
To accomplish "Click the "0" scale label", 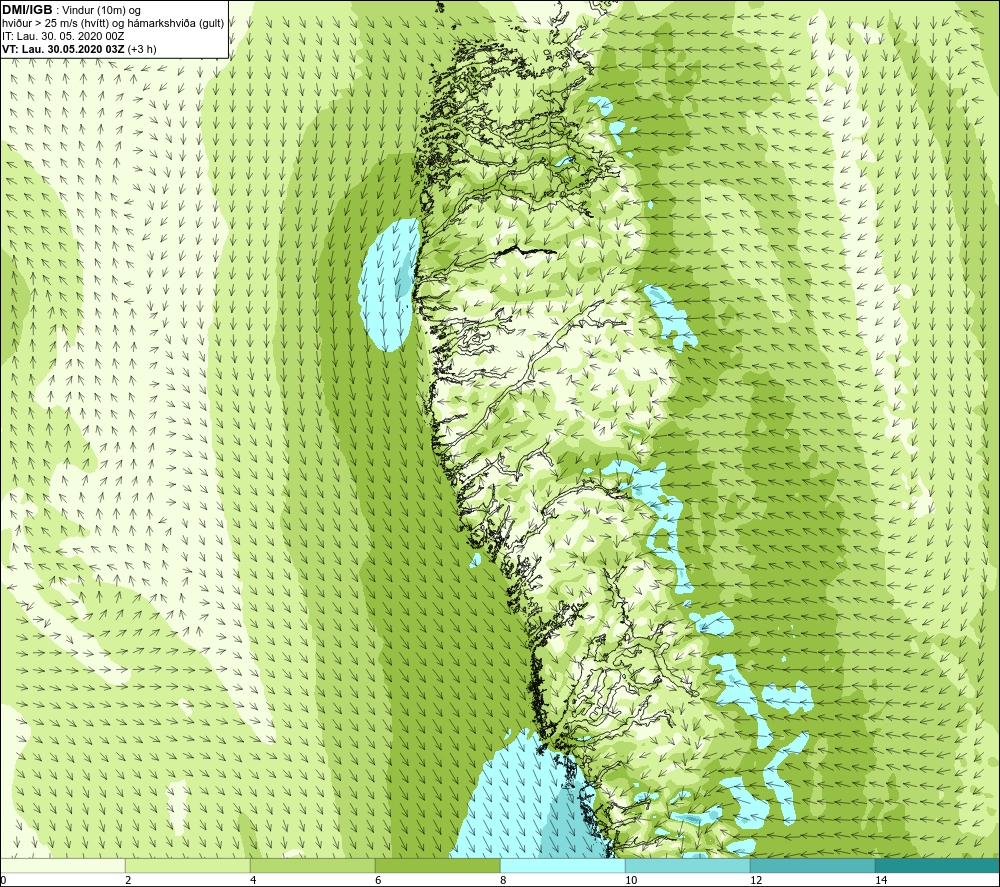I will click(3, 880).
